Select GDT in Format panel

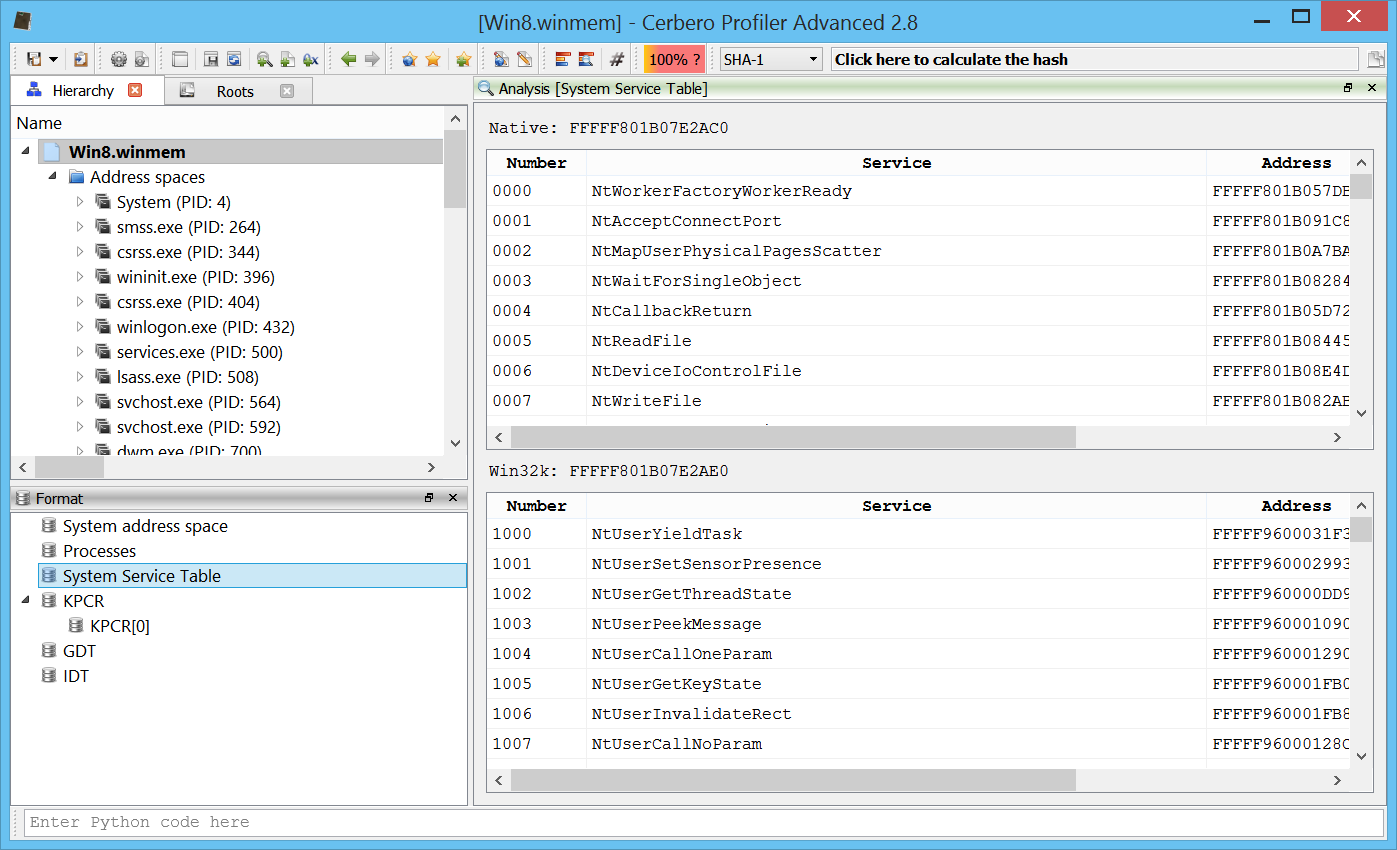[x=79, y=651]
